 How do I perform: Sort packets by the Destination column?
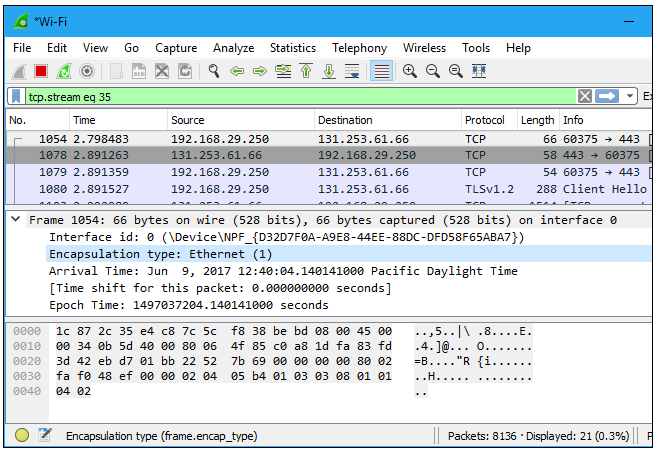pos(387,120)
